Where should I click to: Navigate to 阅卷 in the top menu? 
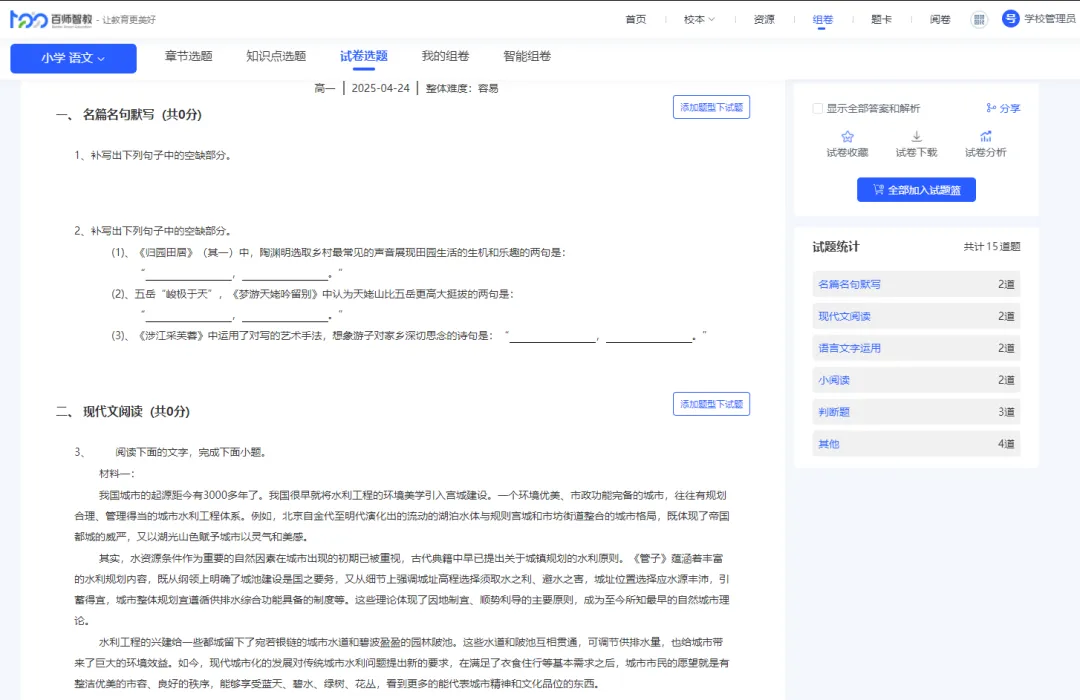pos(939,18)
